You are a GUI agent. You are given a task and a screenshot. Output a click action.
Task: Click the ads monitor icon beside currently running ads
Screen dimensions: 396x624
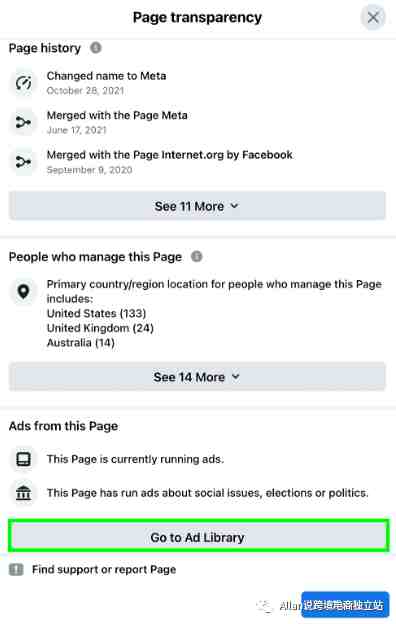(x=23, y=459)
